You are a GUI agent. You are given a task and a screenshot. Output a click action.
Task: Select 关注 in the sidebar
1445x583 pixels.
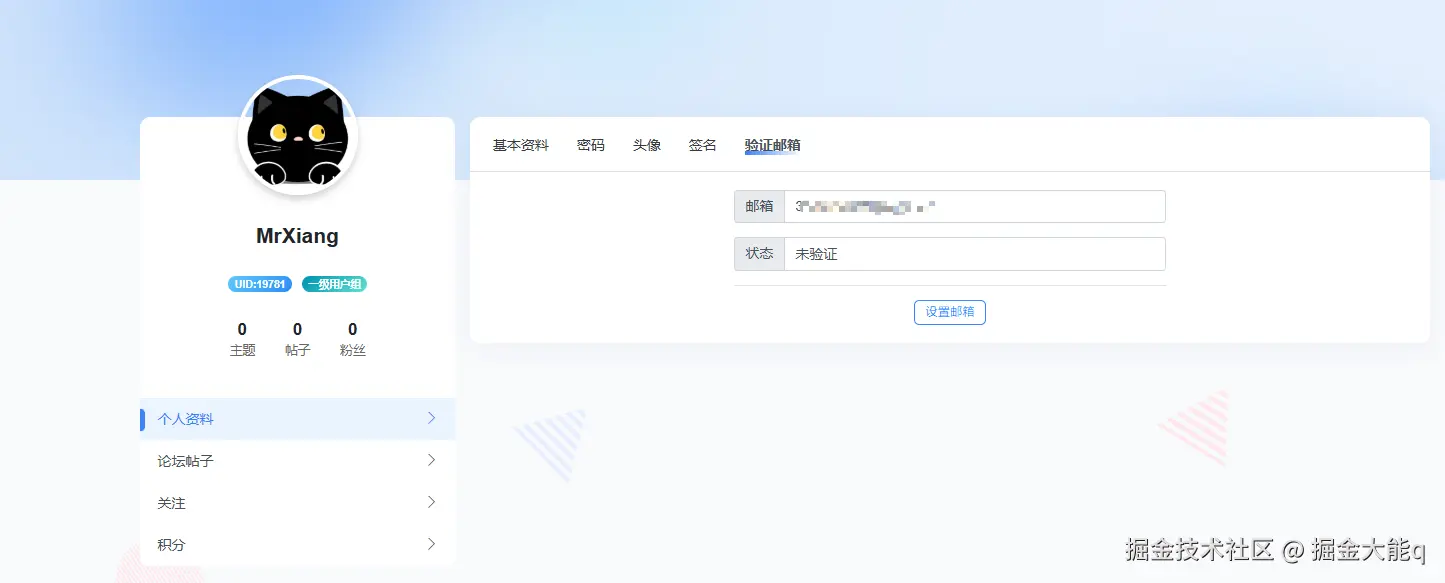(x=171, y=503)
